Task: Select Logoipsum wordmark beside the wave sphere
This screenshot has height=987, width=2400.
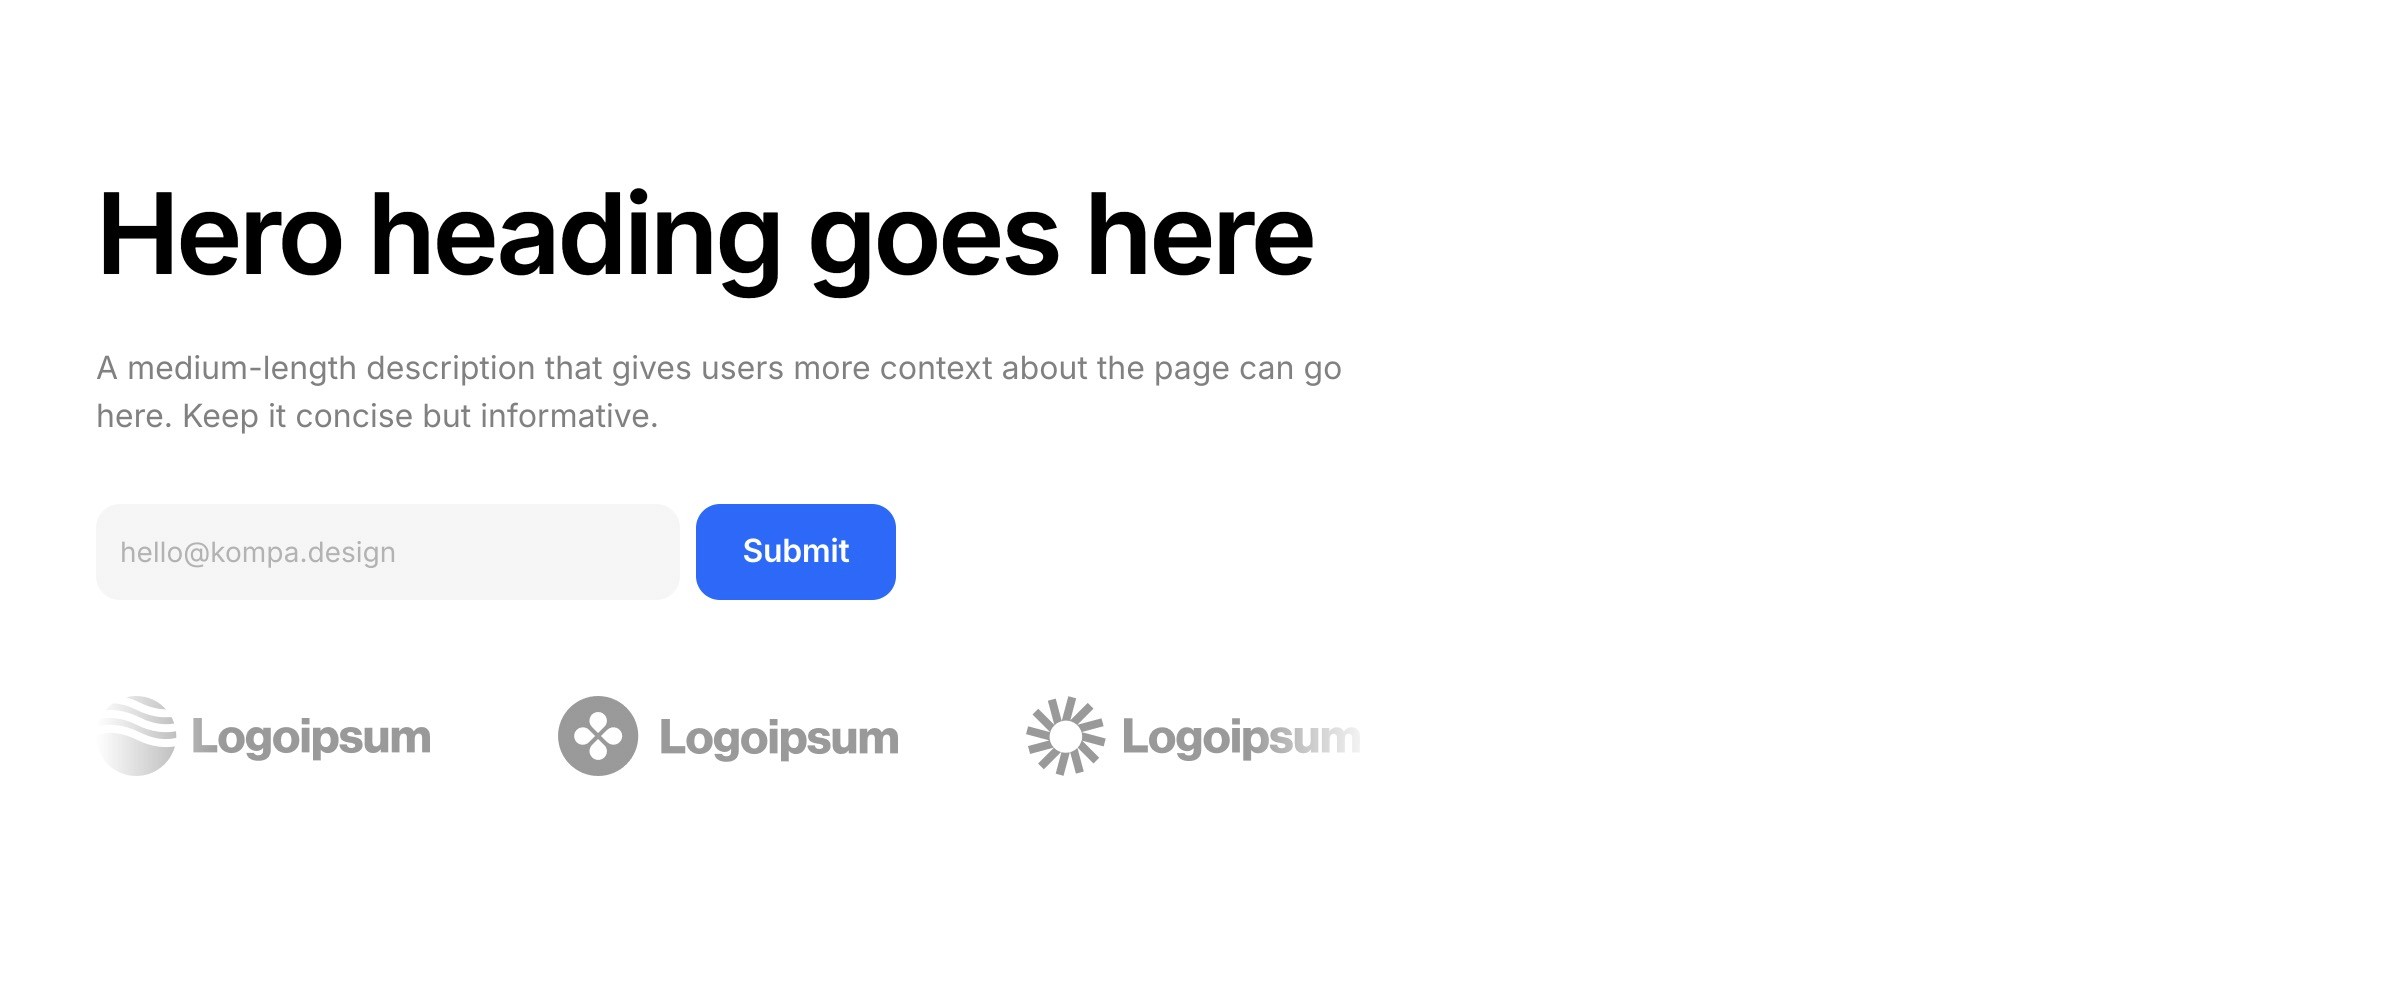Action: click(311, 738)
